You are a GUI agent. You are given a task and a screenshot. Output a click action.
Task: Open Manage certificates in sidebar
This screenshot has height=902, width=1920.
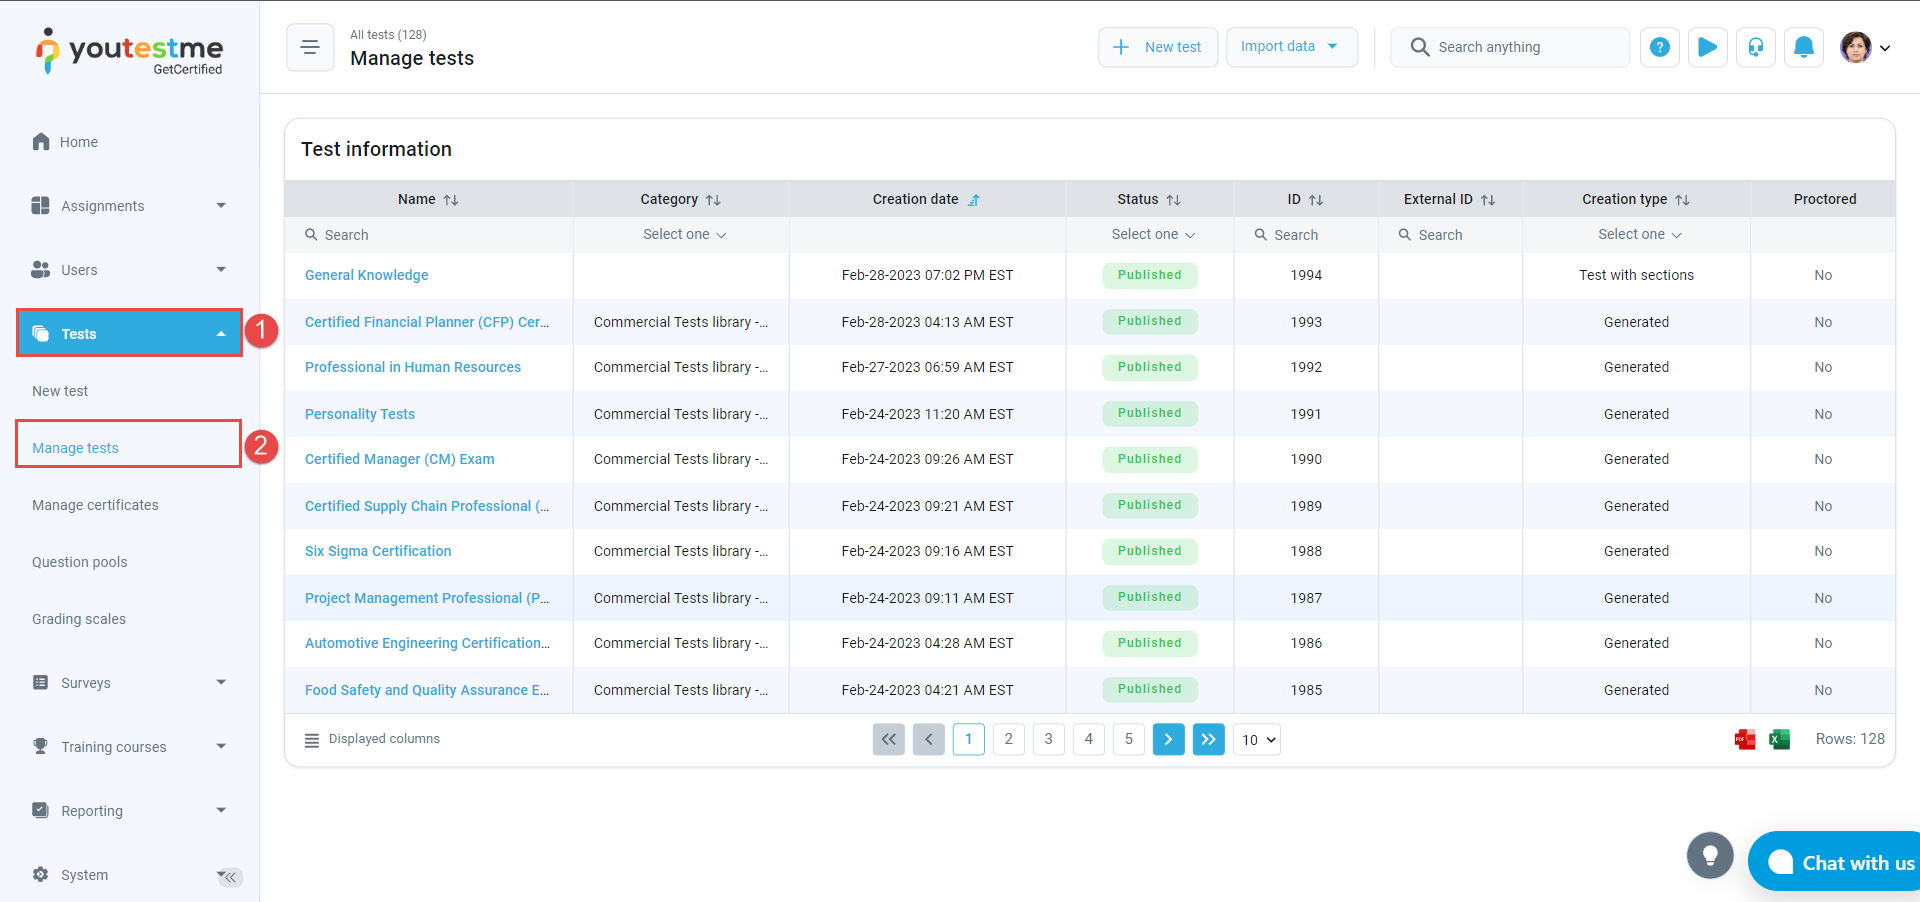pyautogui.click(x=95, y=505)
